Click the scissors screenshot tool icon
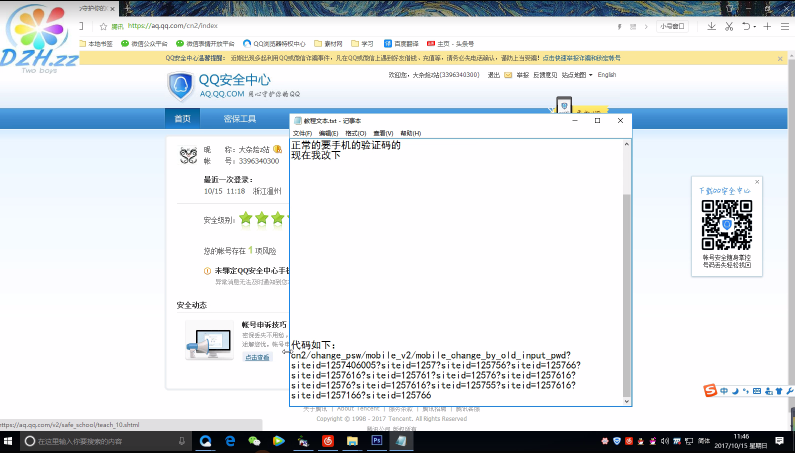 729,26
